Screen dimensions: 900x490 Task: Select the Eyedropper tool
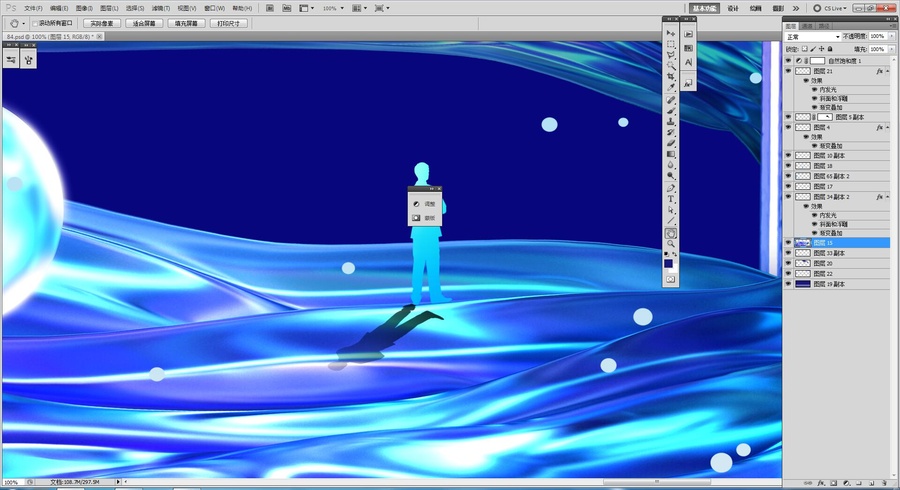[x=670, y=87]
